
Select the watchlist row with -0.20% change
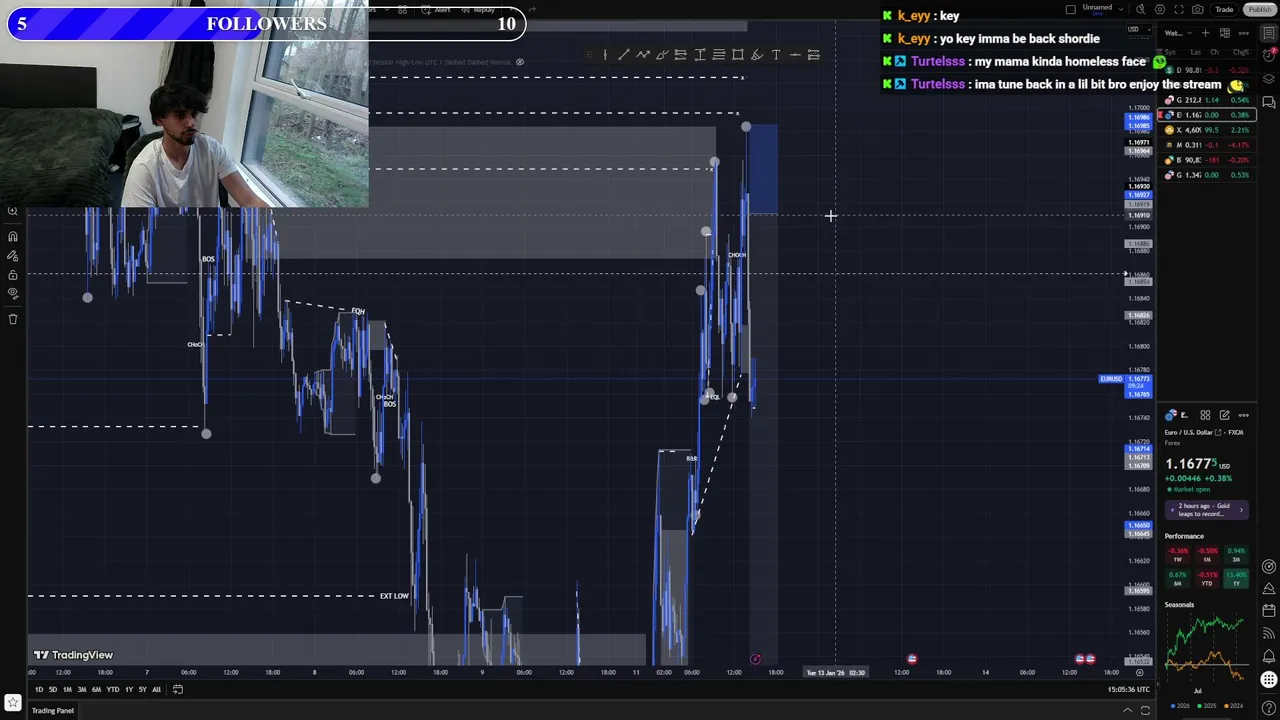coord(1207,160)
